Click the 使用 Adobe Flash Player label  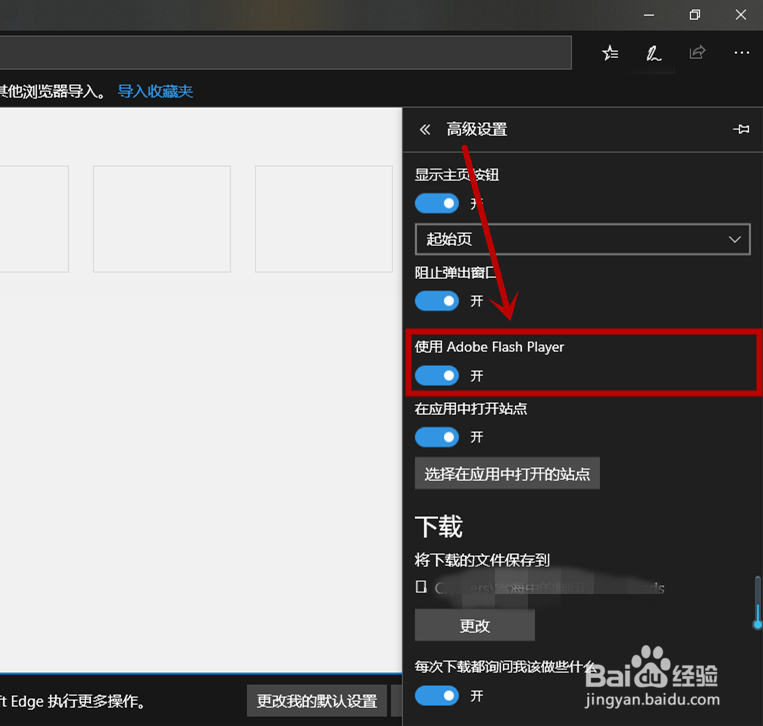tap(489, 347)
